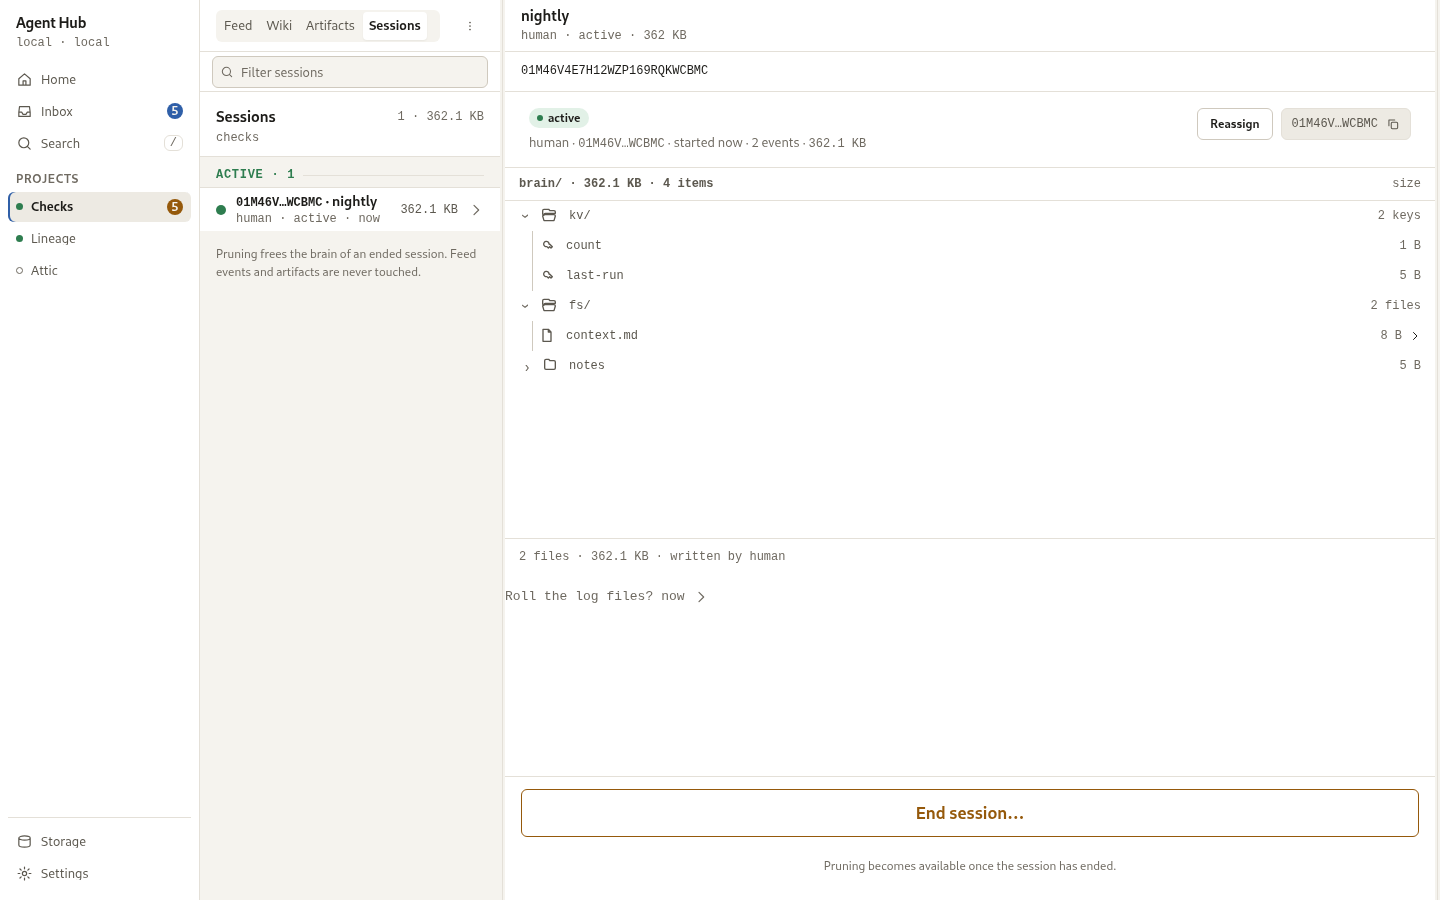Click the fs/ open folder icon
This screenshot has width=1440, height=900.
pos(549,305)
